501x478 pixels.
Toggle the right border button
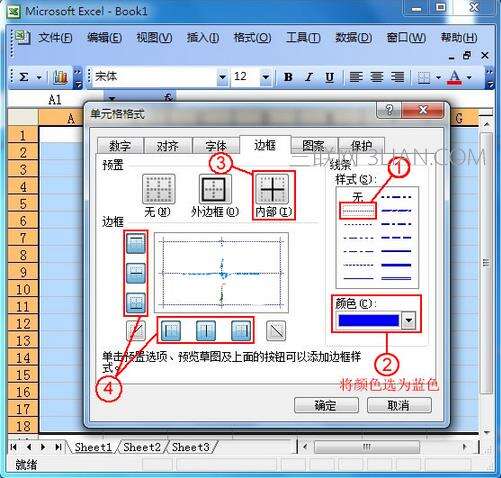coord(241,331)
